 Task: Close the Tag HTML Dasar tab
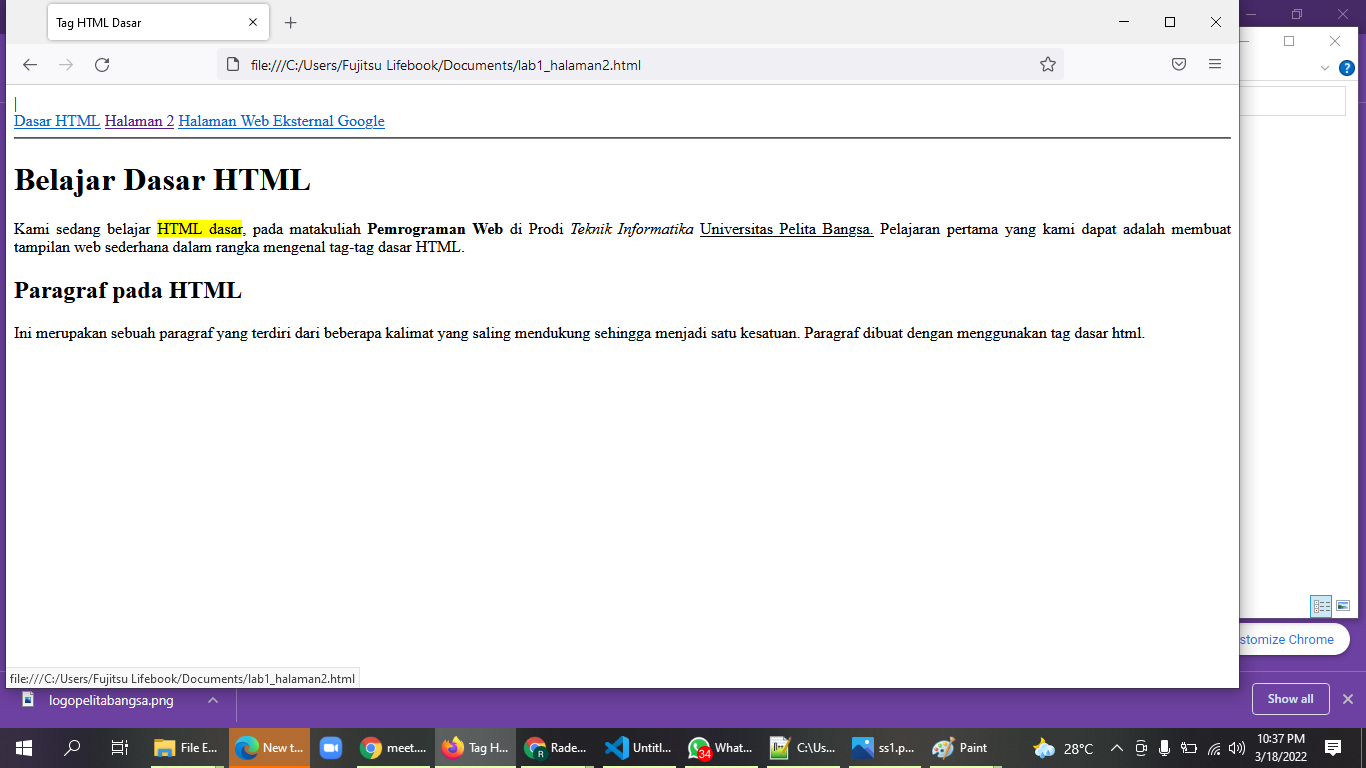coord(253,22)
